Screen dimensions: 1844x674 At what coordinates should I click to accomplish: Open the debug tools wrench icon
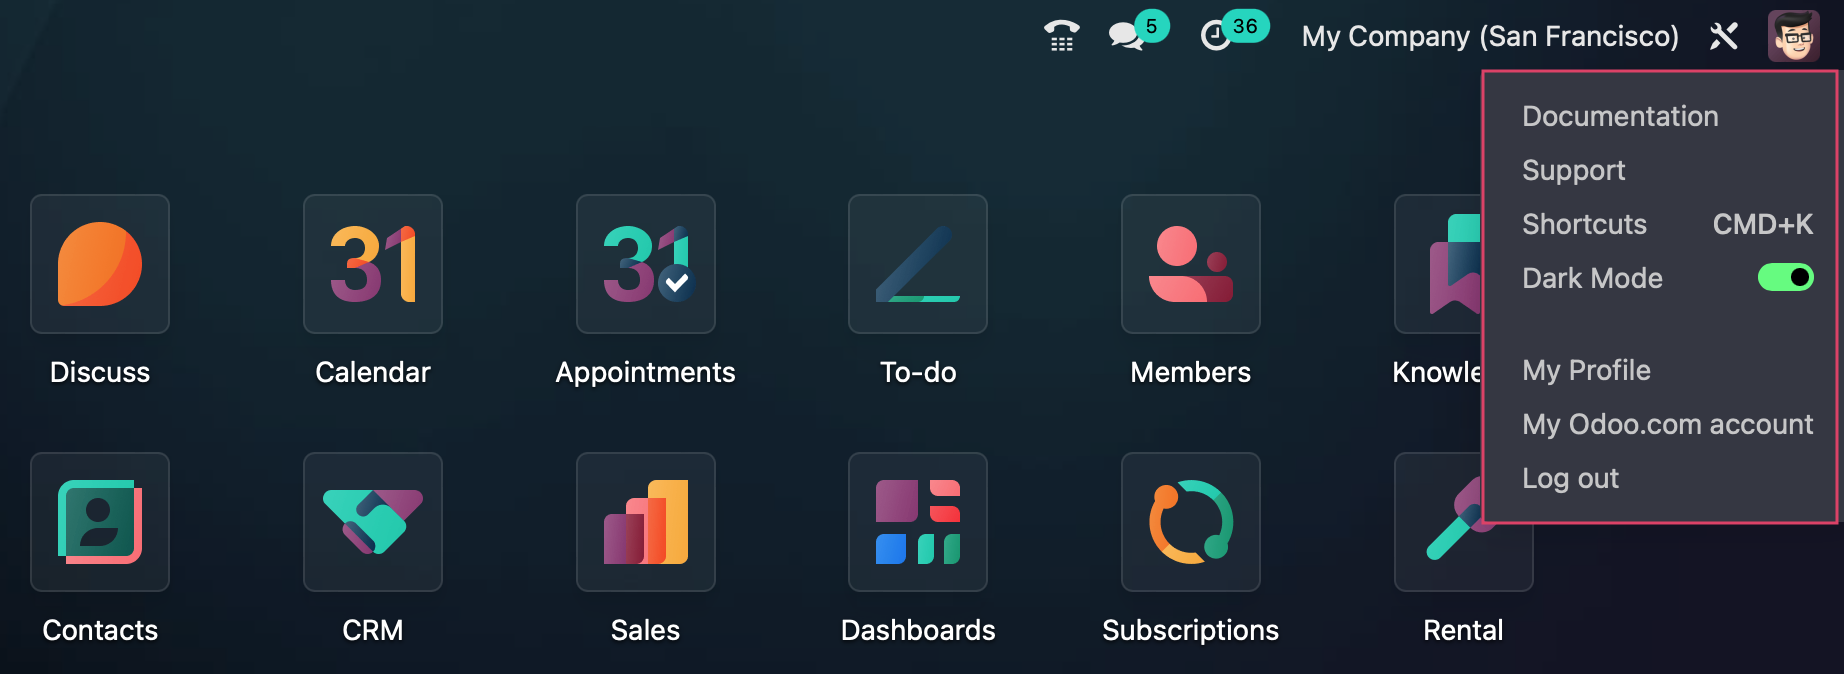1724,36
